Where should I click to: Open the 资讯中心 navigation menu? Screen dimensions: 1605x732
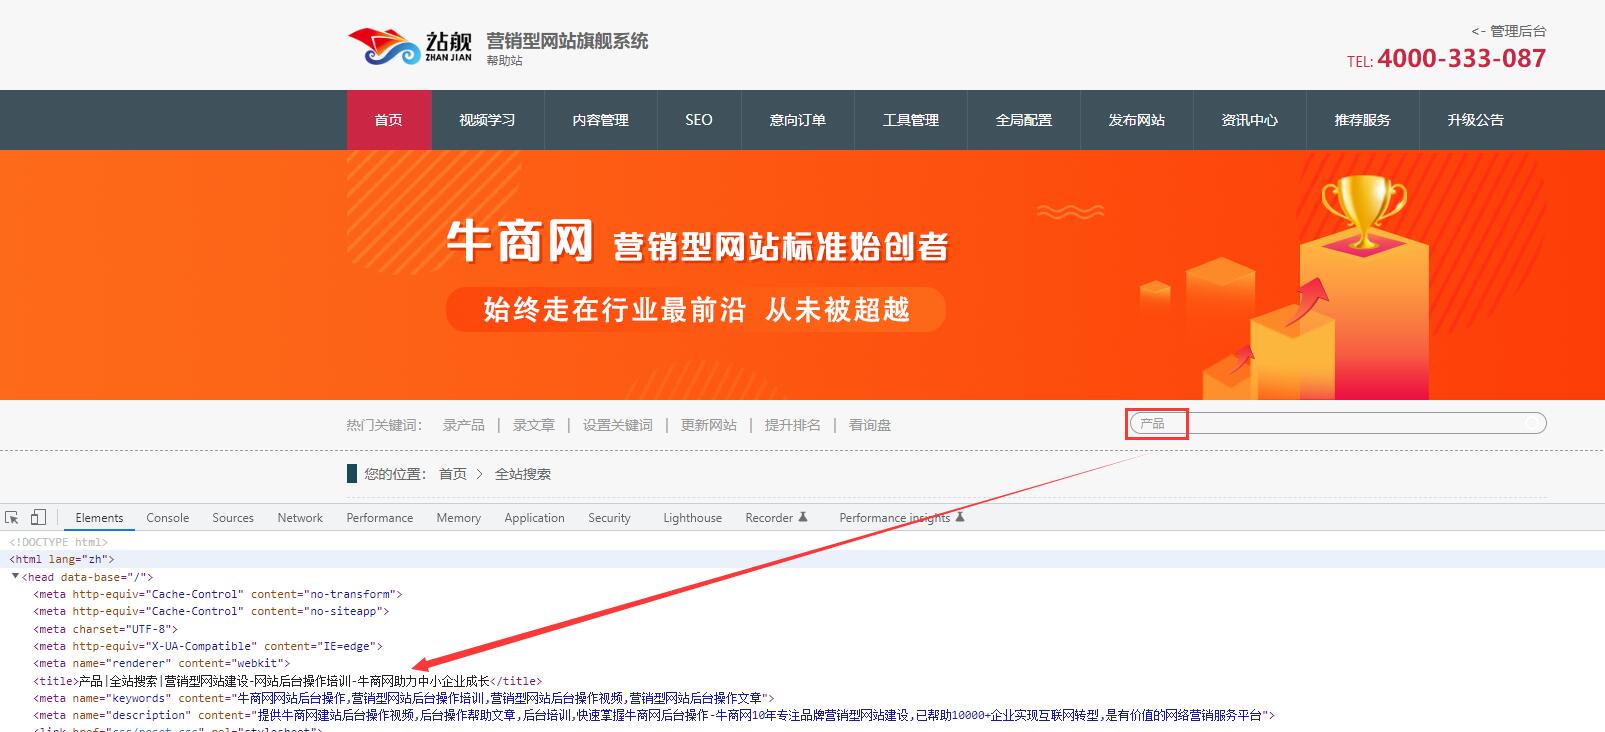pos(1250,120)
